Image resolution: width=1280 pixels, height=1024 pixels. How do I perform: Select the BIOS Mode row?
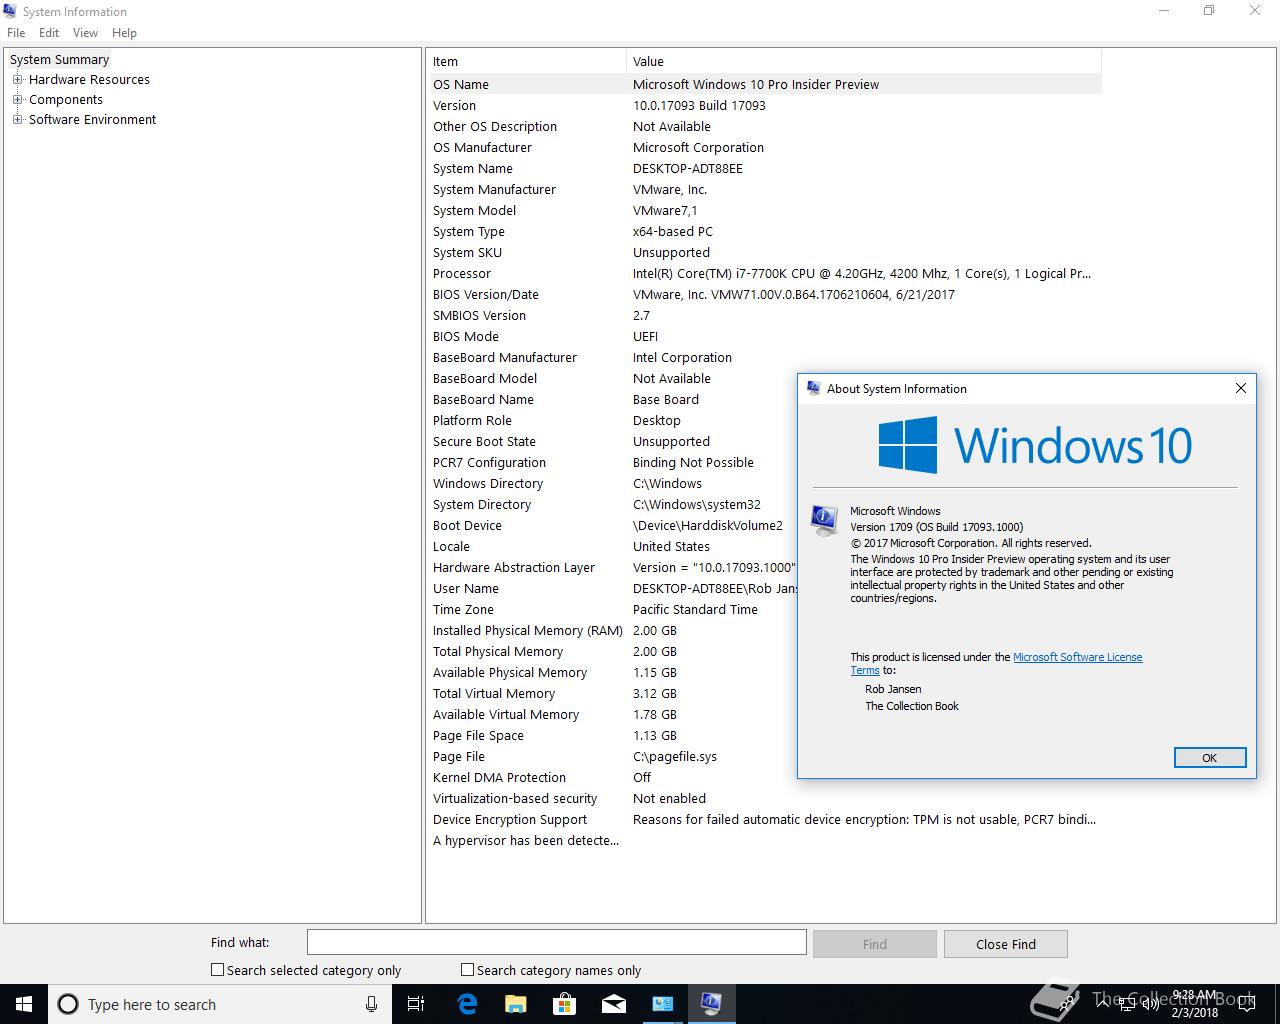(766, 337)
